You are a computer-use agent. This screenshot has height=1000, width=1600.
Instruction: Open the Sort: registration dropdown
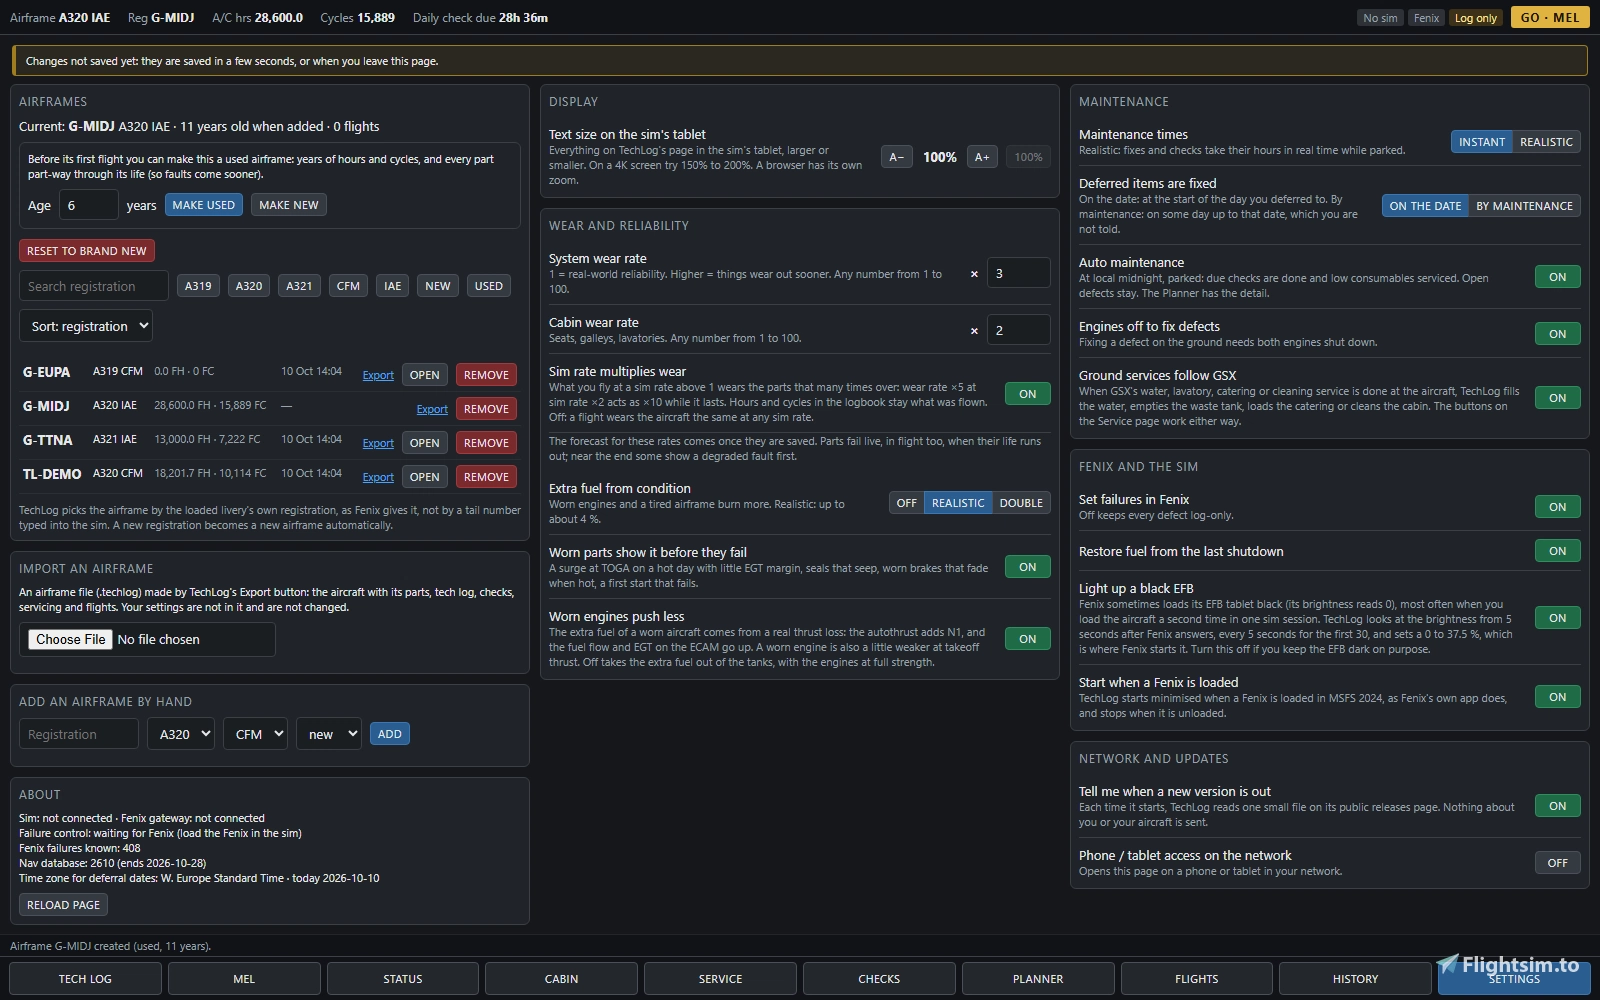[86, 326]
